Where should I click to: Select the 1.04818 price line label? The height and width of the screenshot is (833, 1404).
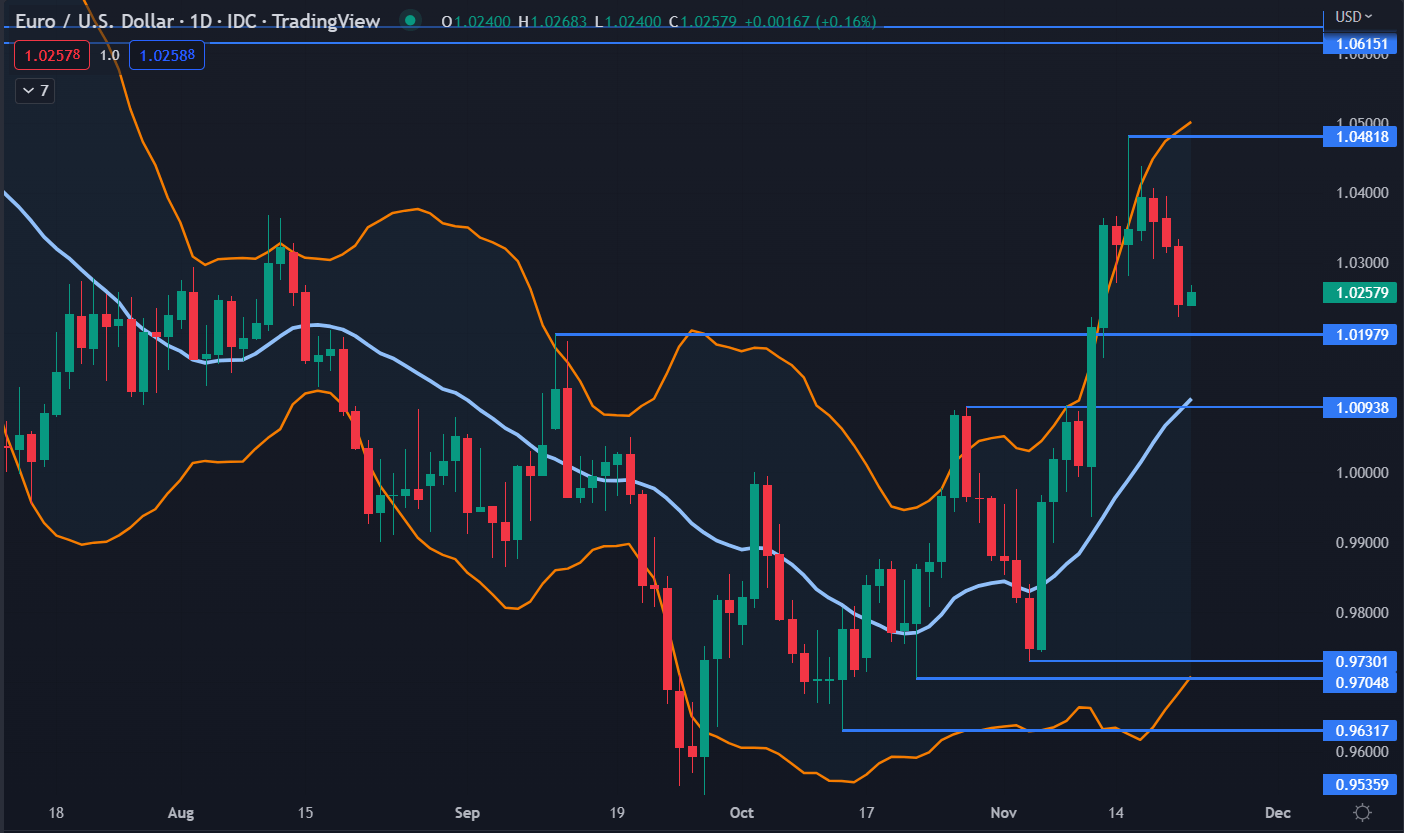(x=1360, y=136)
